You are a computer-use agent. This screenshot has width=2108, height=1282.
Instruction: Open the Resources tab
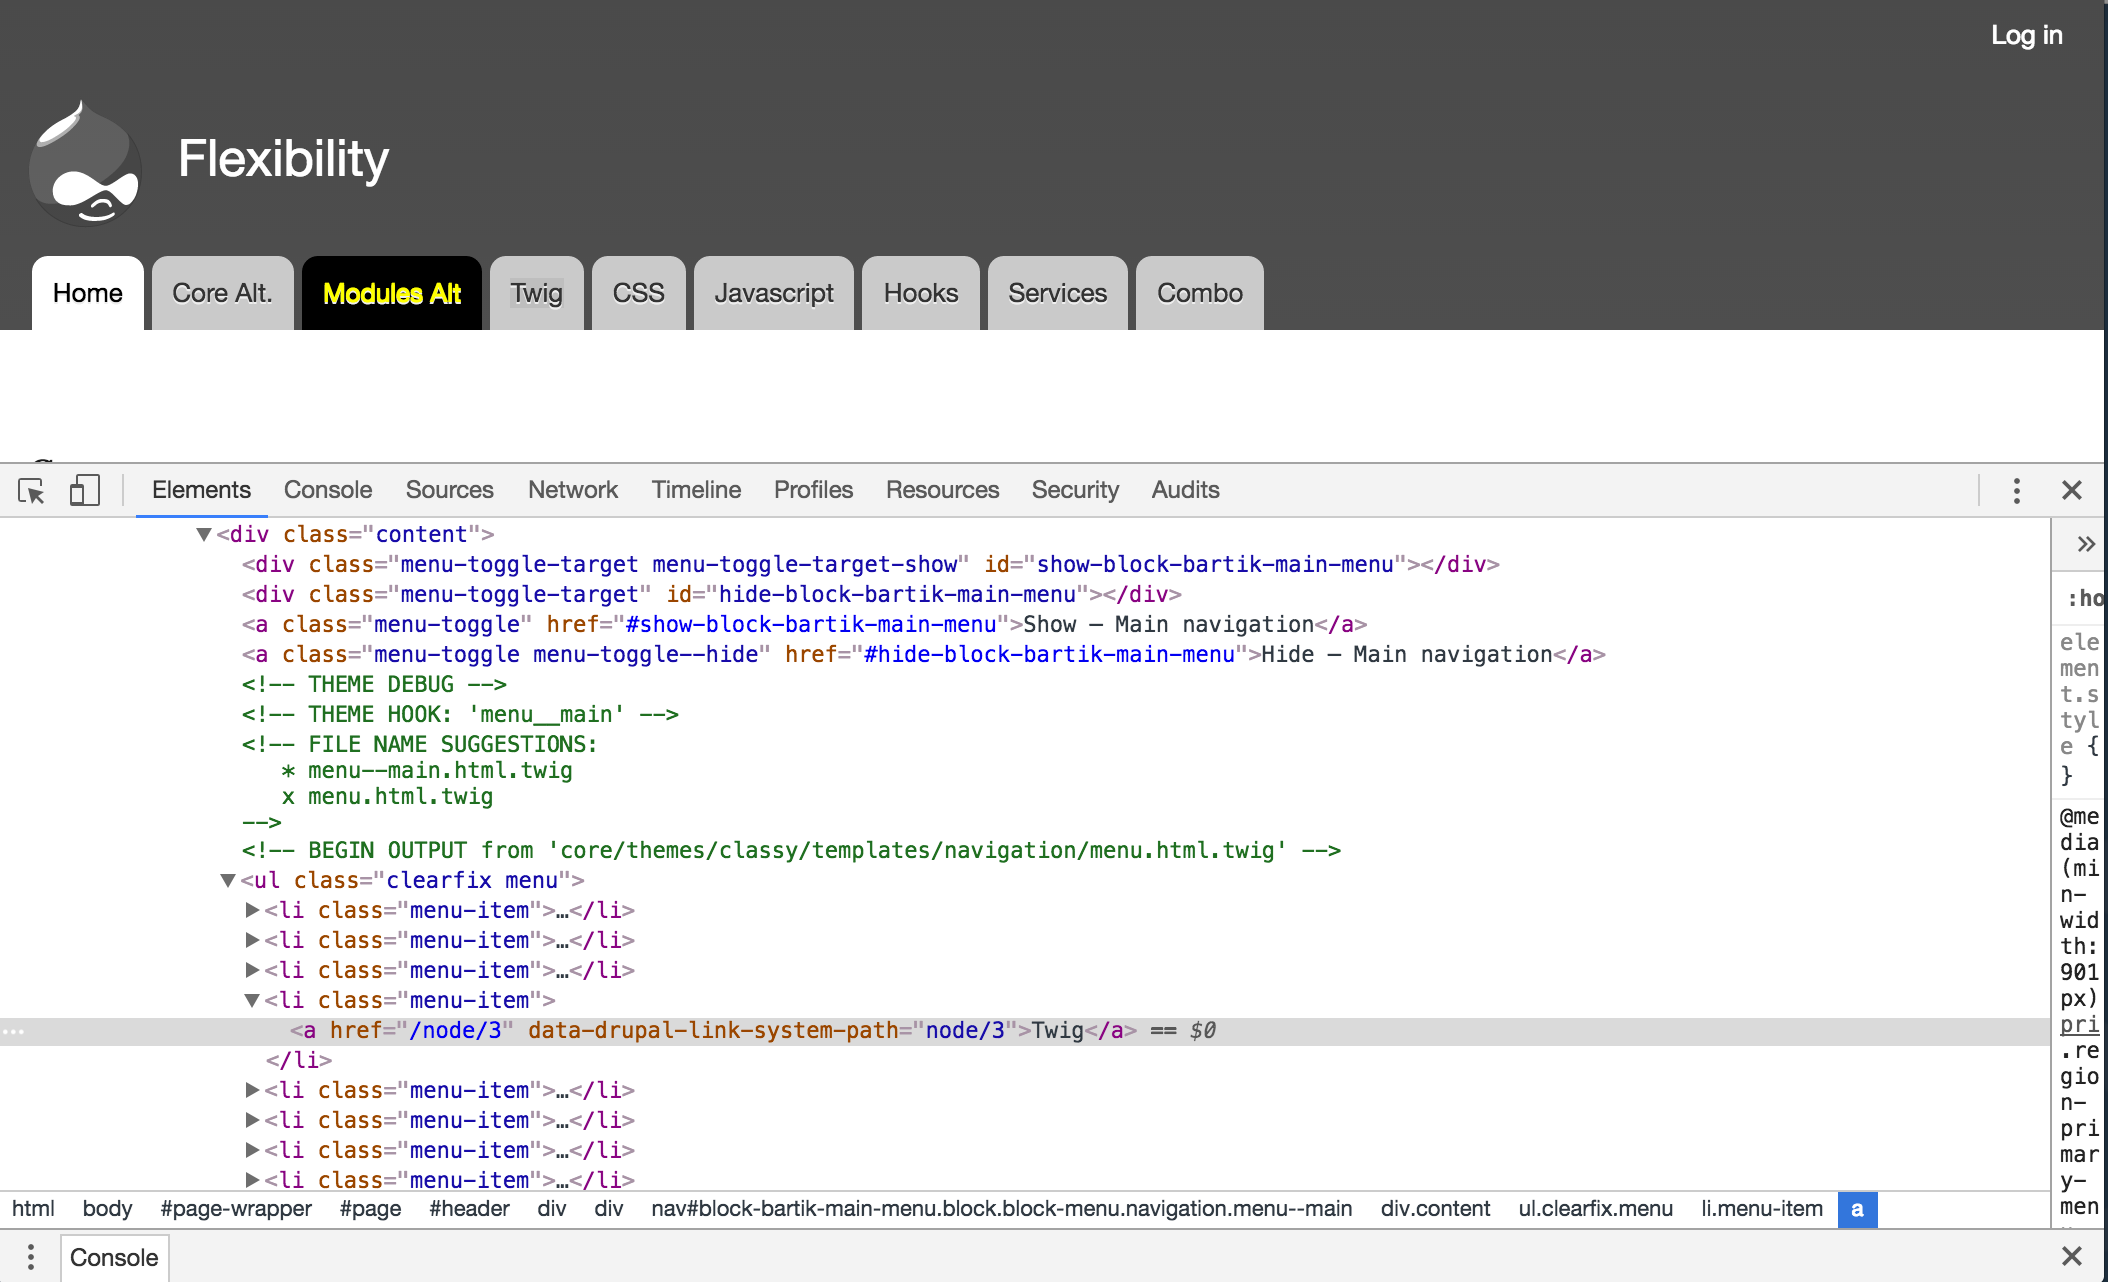[942, 490]
